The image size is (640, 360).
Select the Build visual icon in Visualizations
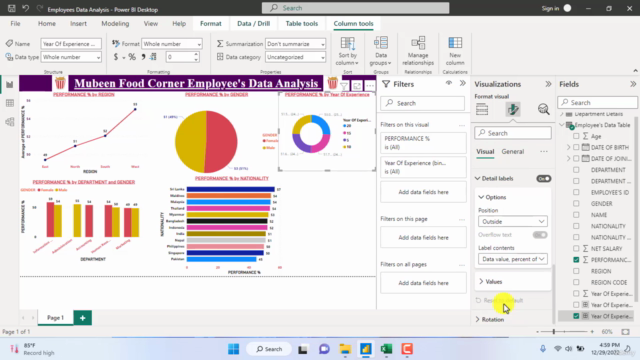tap(482, 109)
